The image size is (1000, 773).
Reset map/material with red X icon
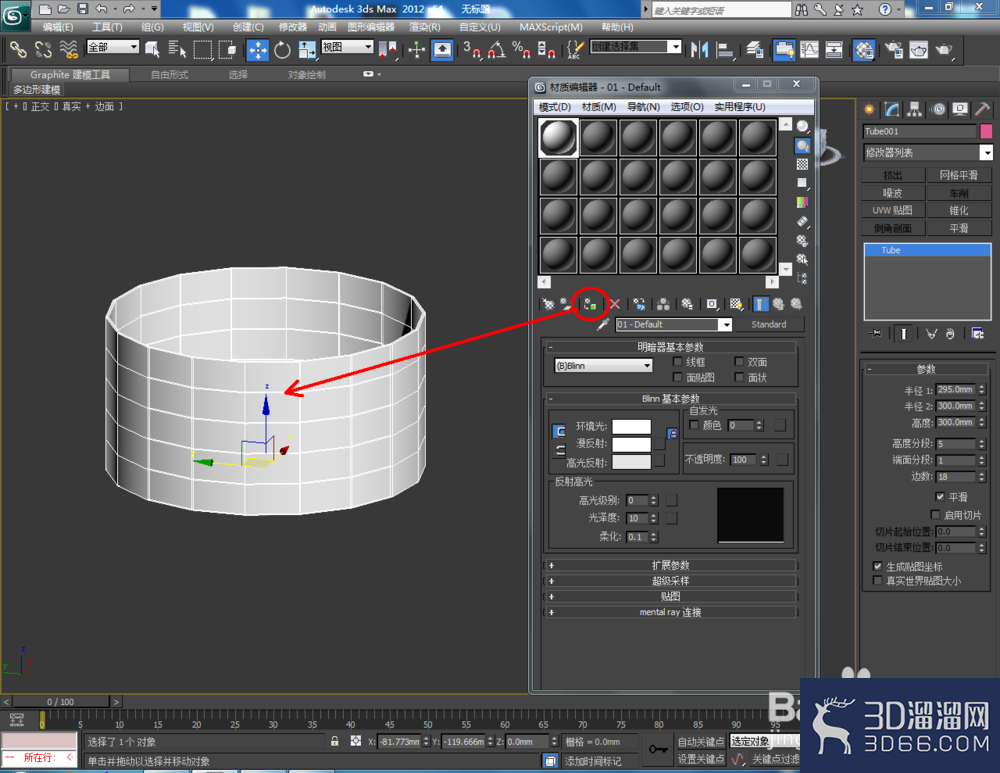tap(615, 304)
